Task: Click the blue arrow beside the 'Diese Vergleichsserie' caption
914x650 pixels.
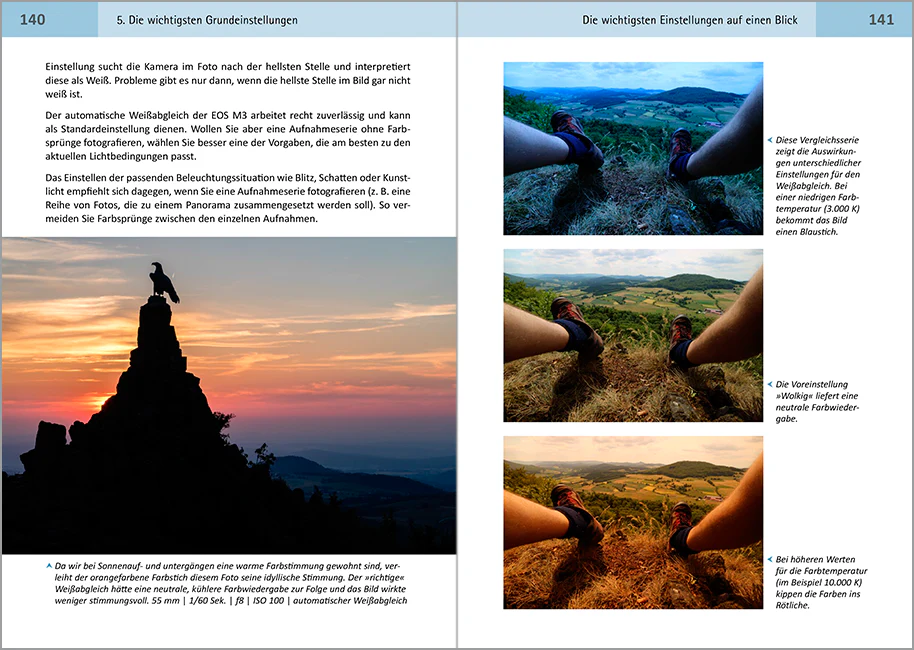Action: click(x=770, y=140)
